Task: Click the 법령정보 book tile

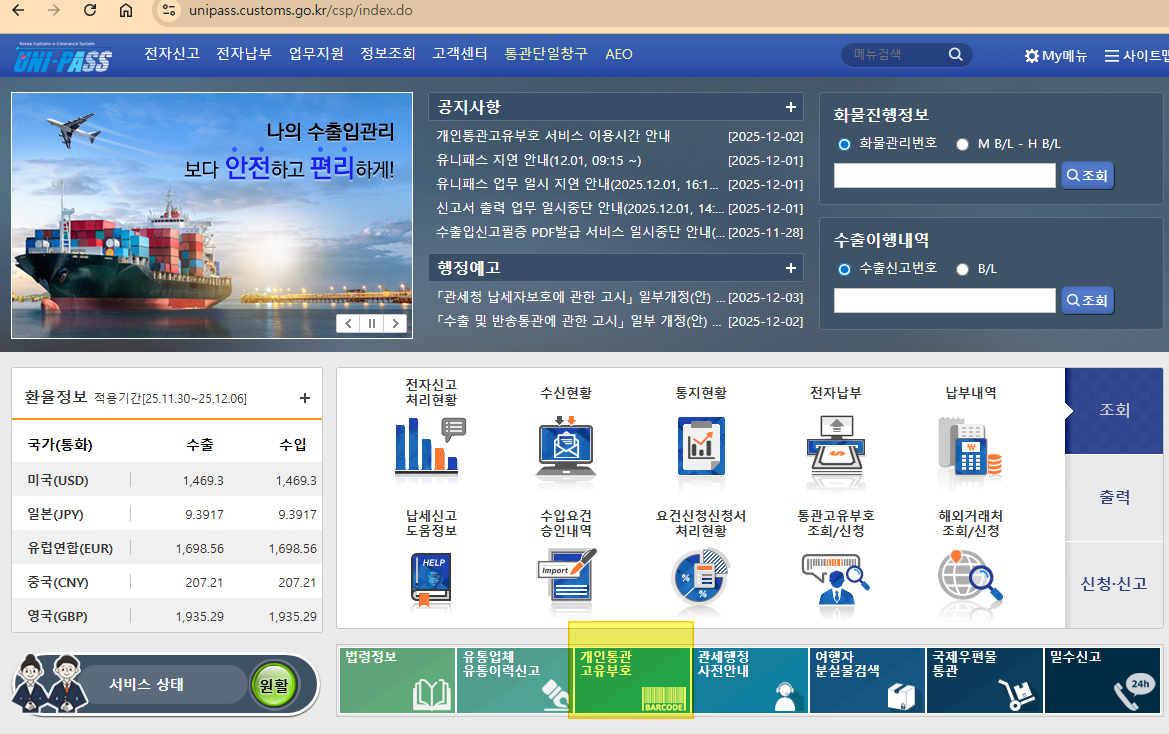Action: pyautogui.click(x=397, y=680)
